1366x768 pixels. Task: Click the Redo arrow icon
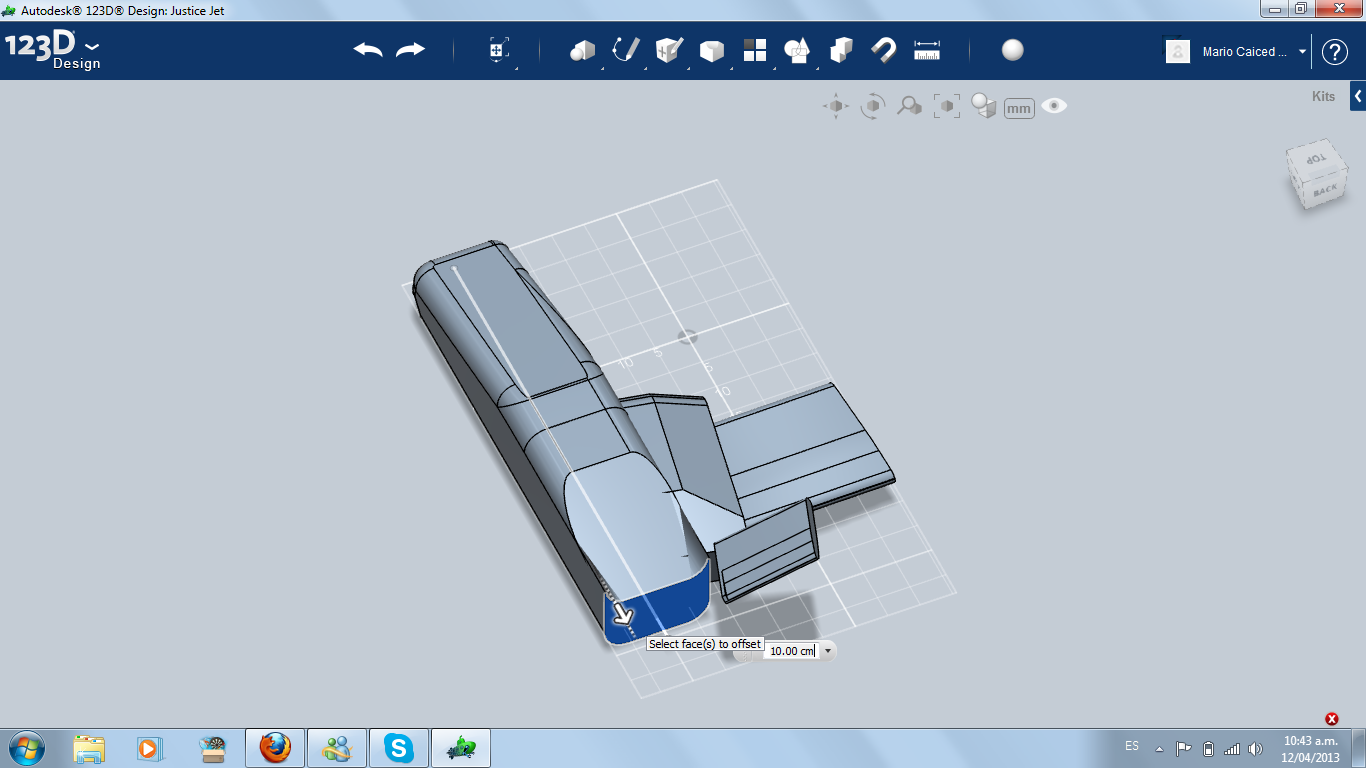coord(410,50)
